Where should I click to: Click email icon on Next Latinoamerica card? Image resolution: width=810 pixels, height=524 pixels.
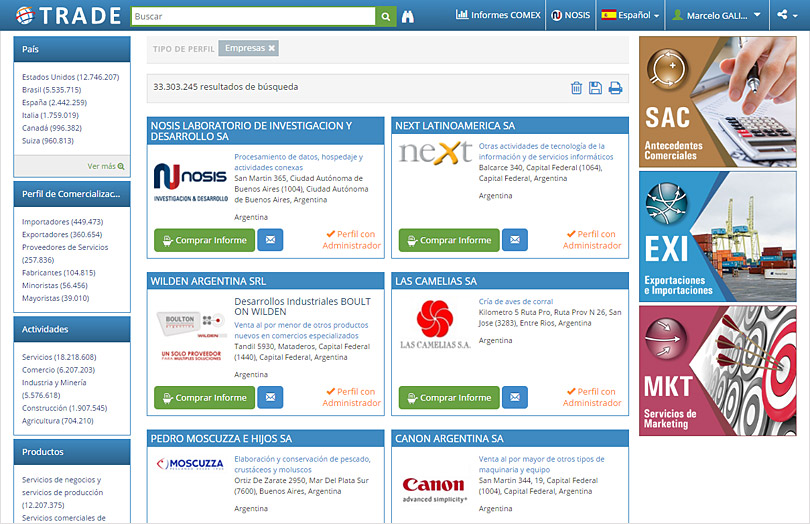click(515, 240)
